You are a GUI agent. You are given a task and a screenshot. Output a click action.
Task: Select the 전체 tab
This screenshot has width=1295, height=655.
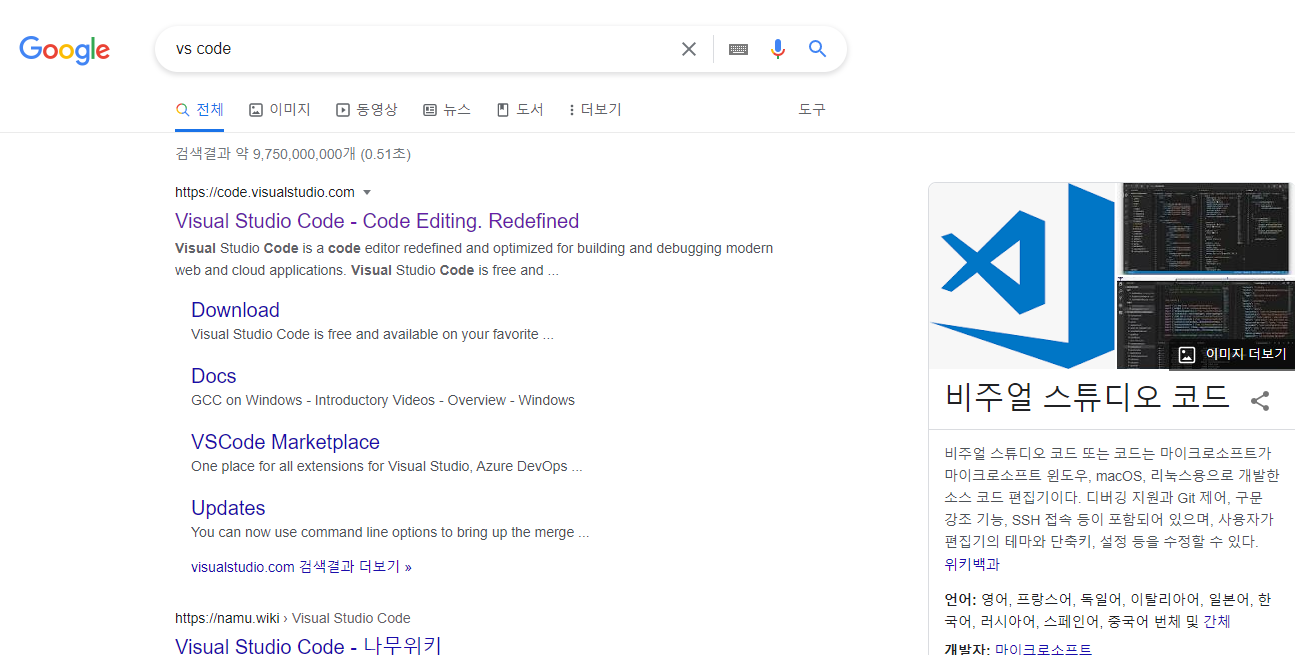click(199, 110)
